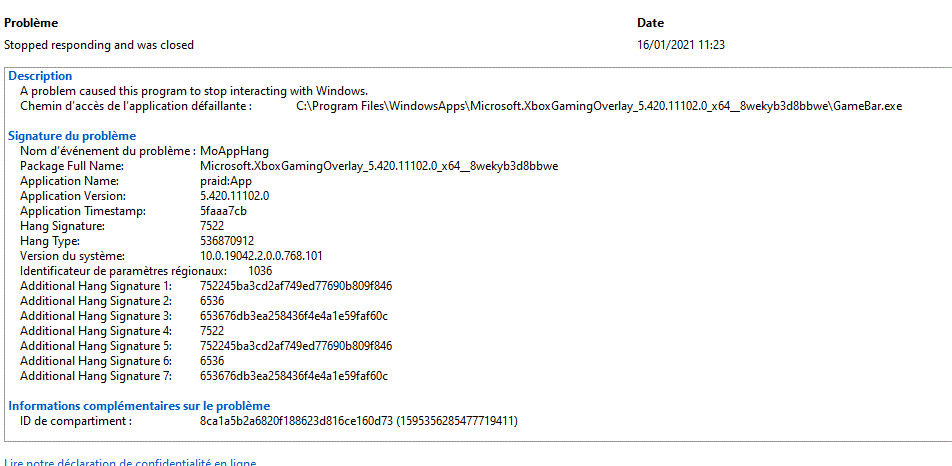Click the regional settings identifier 1036

[260, 271]
